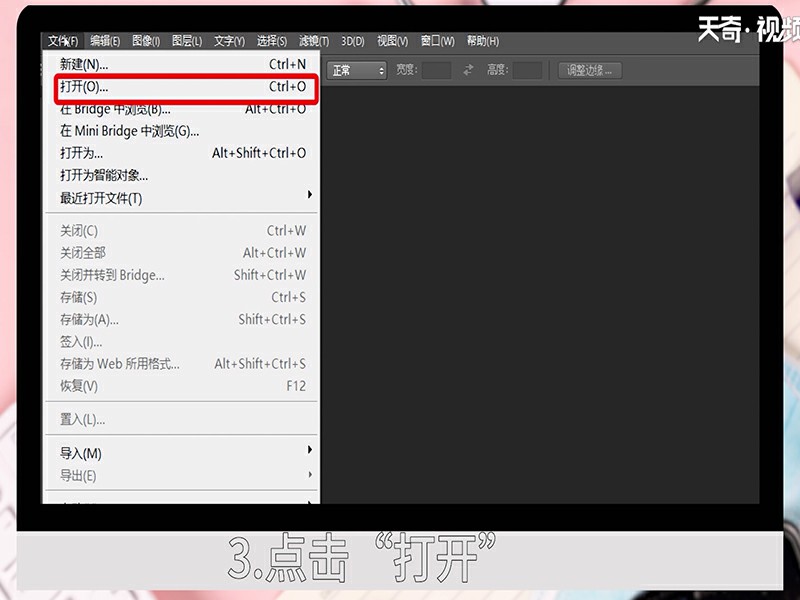
Task: Click the swap width and height icon
Action: point(467,70)
